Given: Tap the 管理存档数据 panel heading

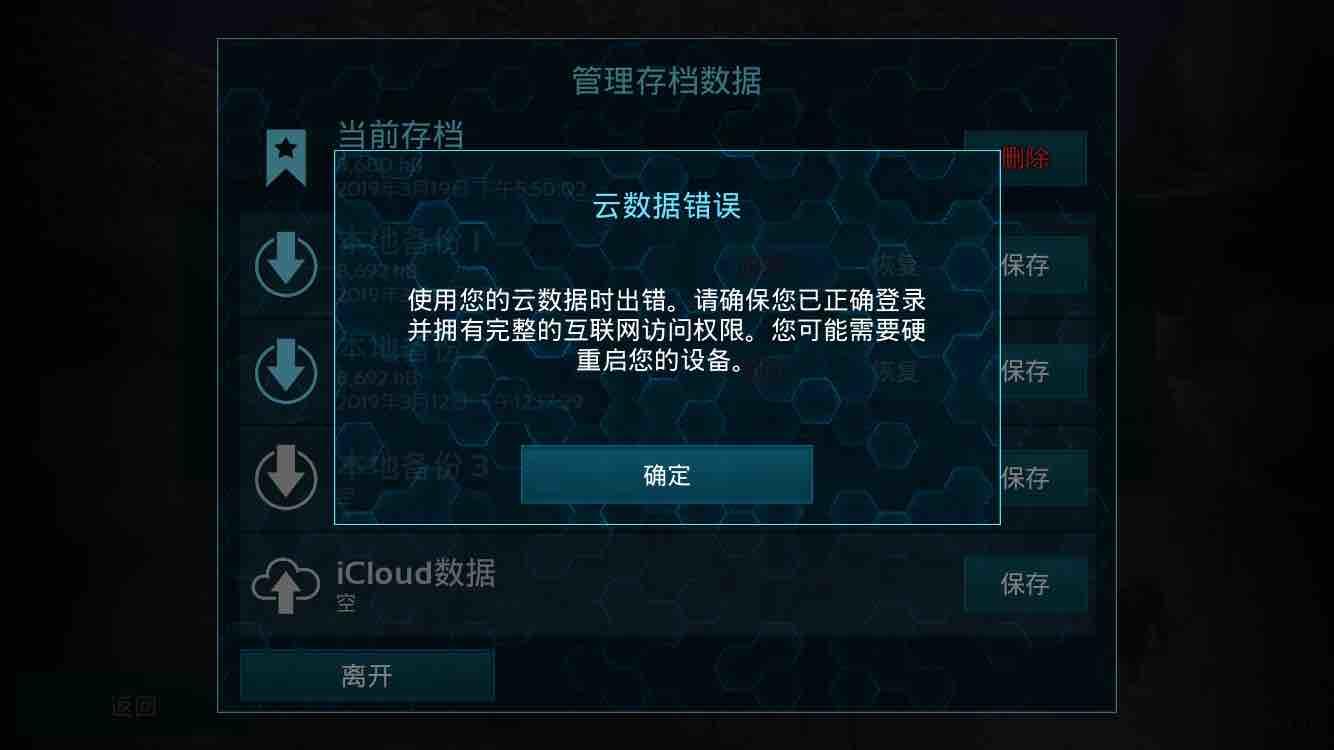Looking at the screenshot, I should [667, 81].
